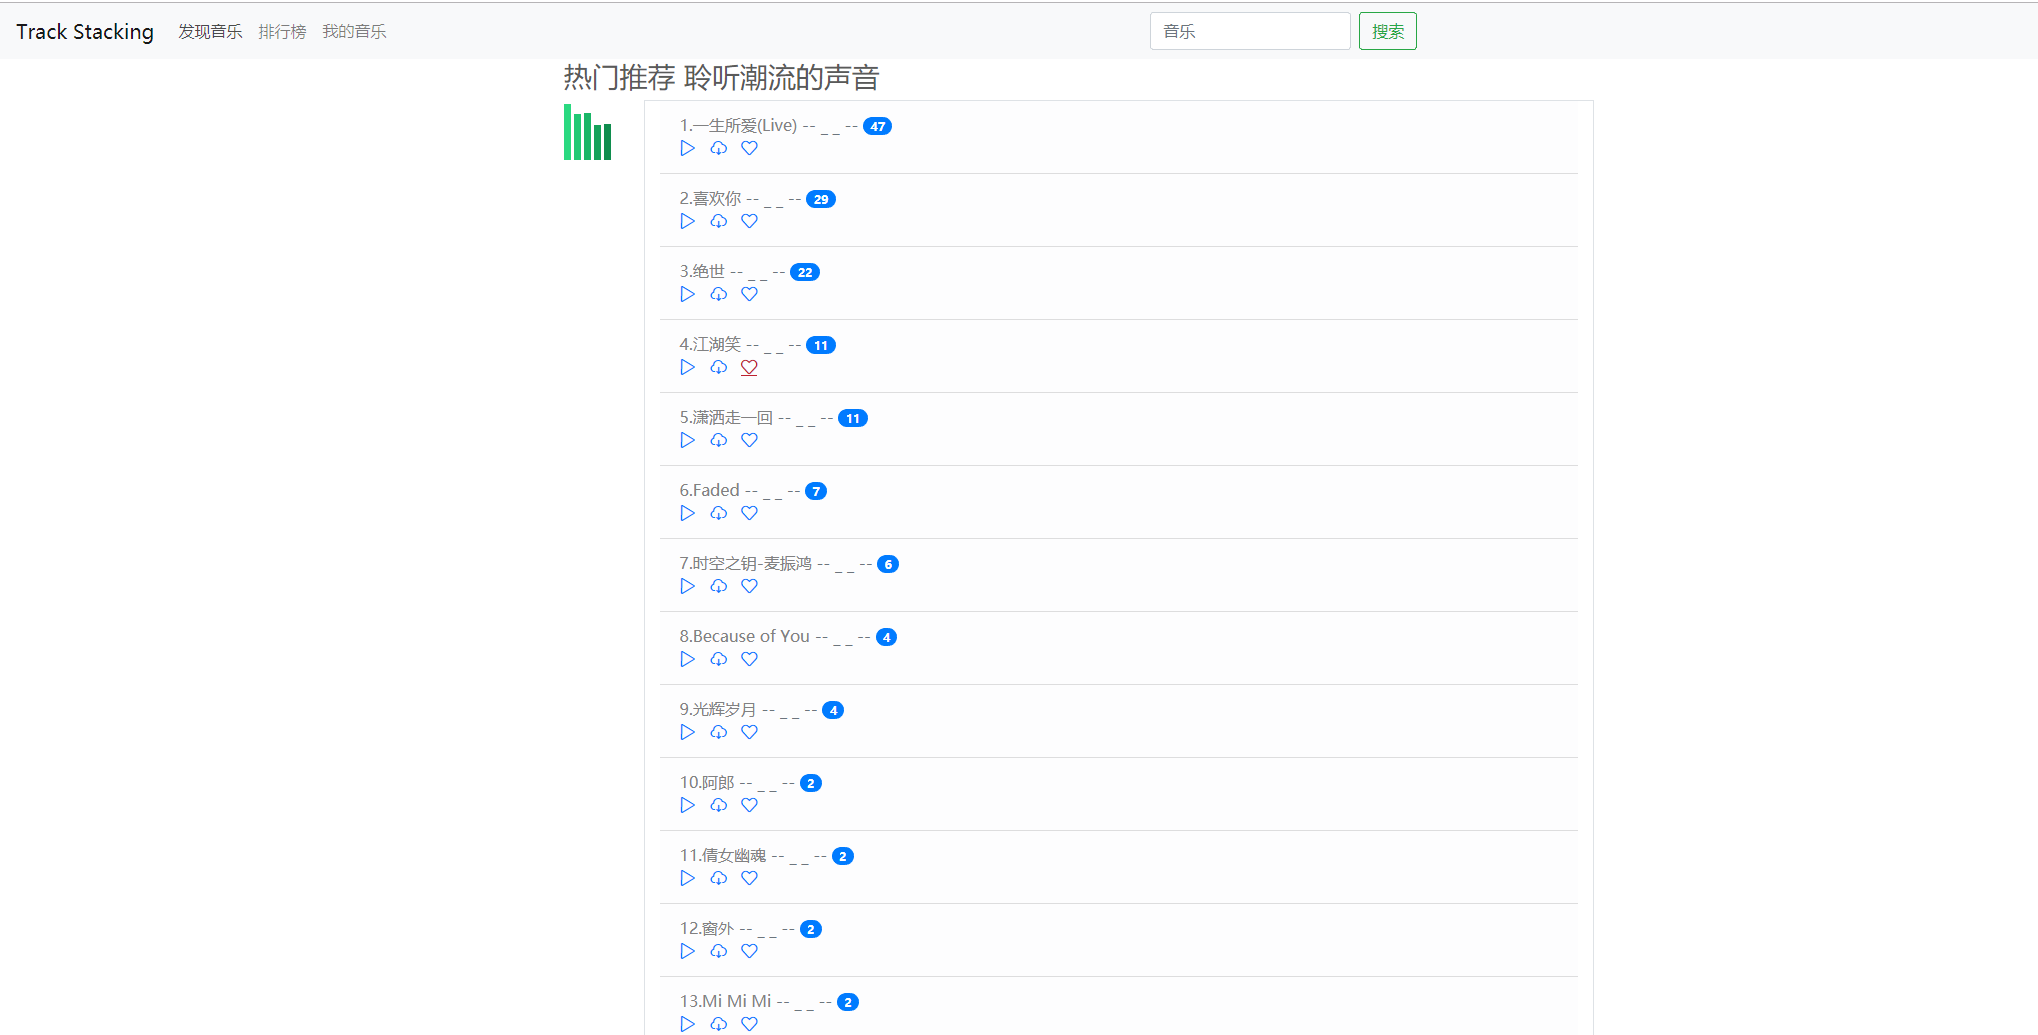
Task: Click the green equalizer bars graphic
Action: pyautogui.click(x=587, y=132)
